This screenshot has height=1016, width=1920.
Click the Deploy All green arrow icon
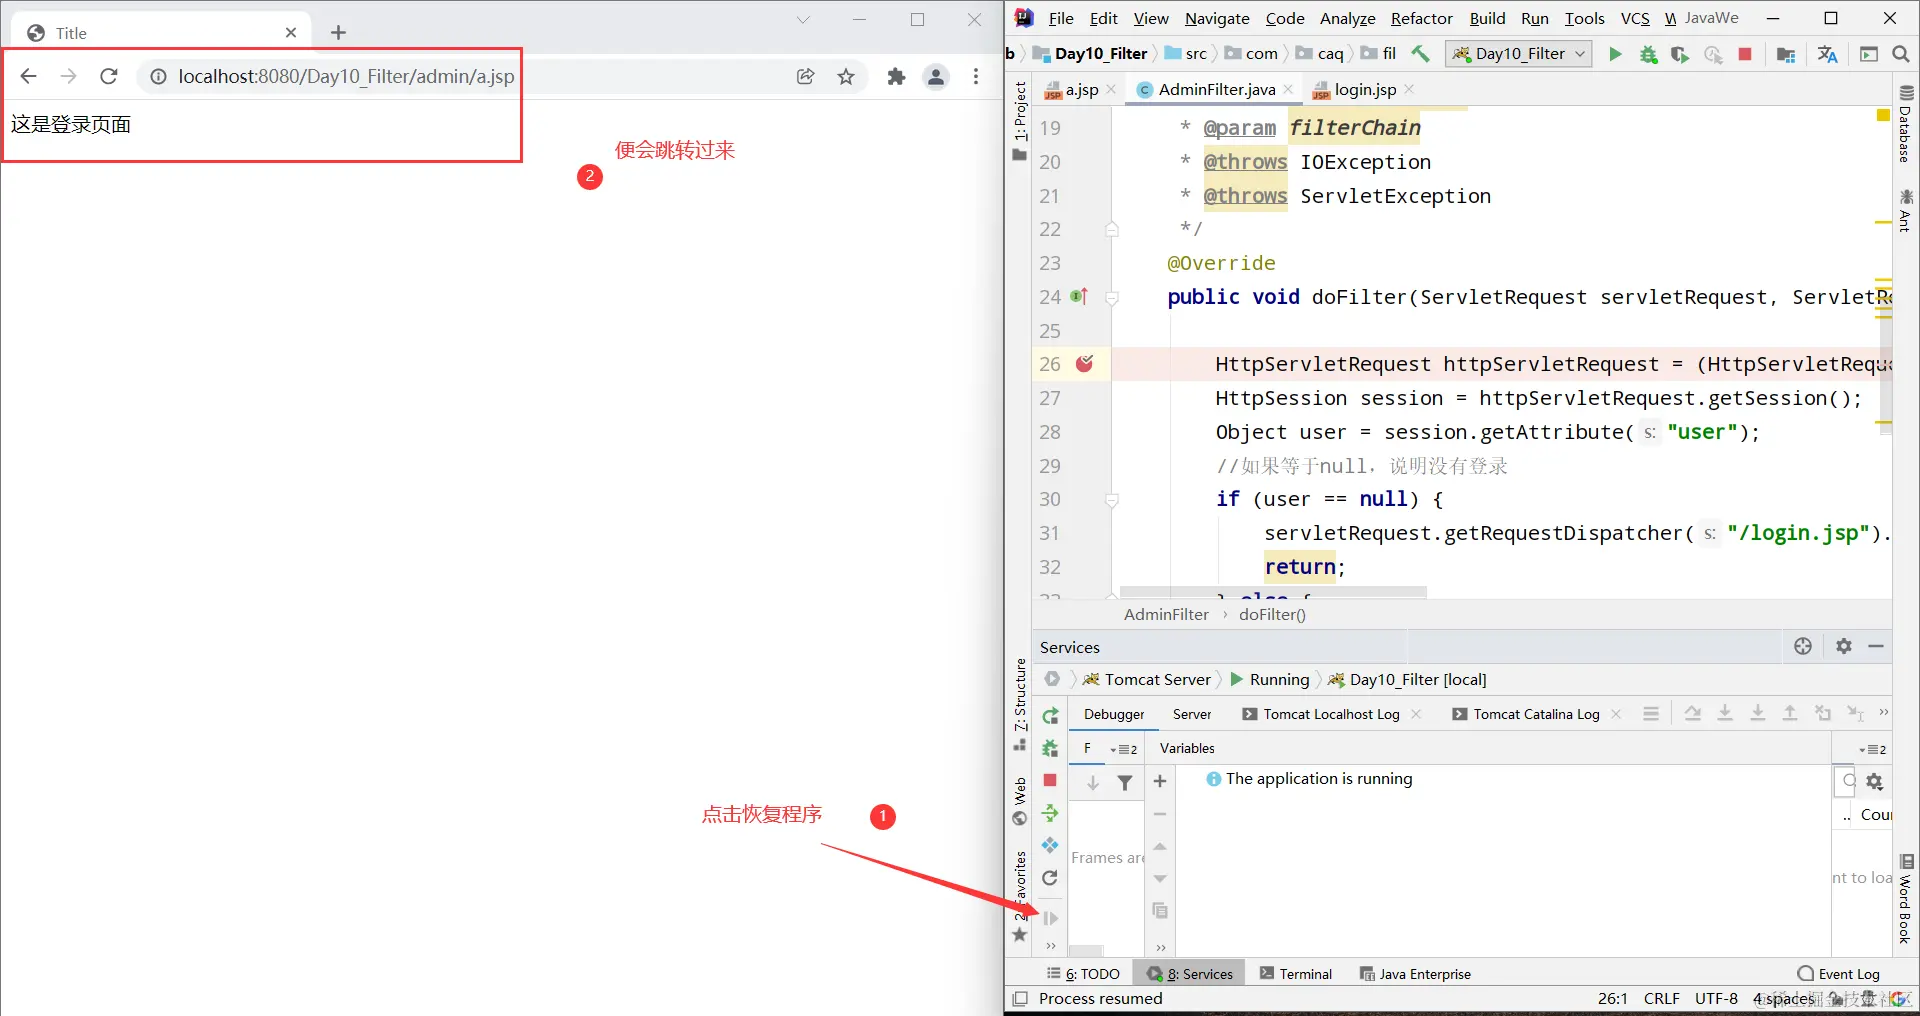pos(1050,813)
